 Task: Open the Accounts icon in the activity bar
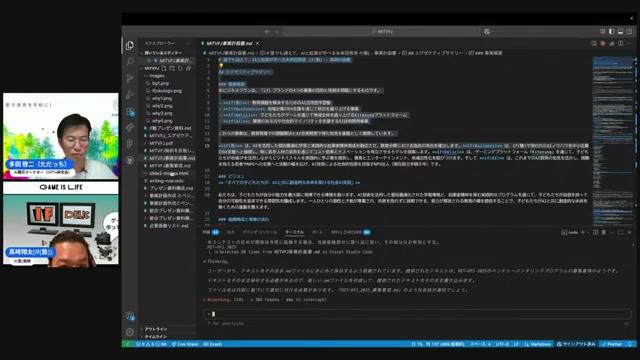pyautogui.click(x=130, y=316)
